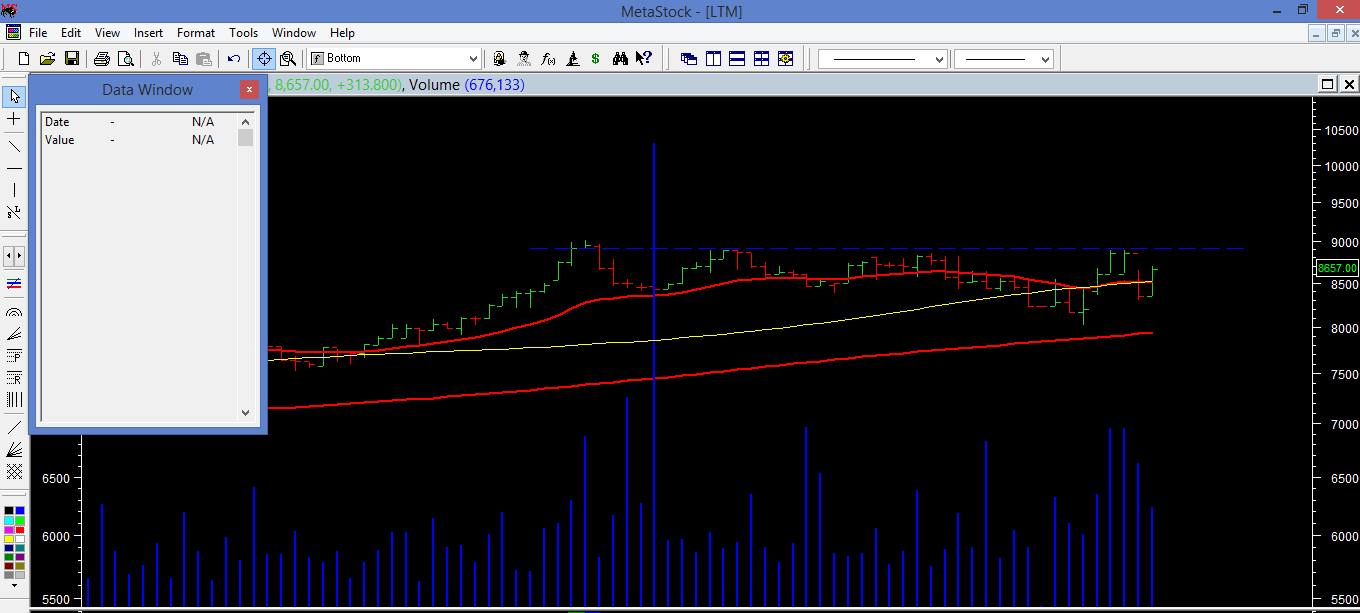
Task: Click the Date row in Data Window
Action: [138, 122]
